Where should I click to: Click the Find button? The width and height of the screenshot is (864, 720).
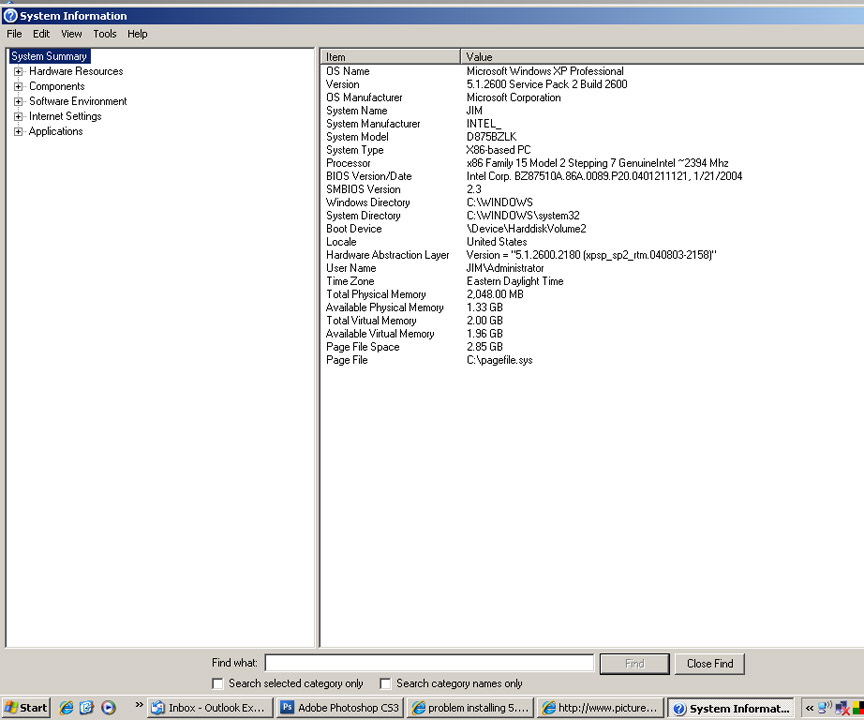(635, 664)
